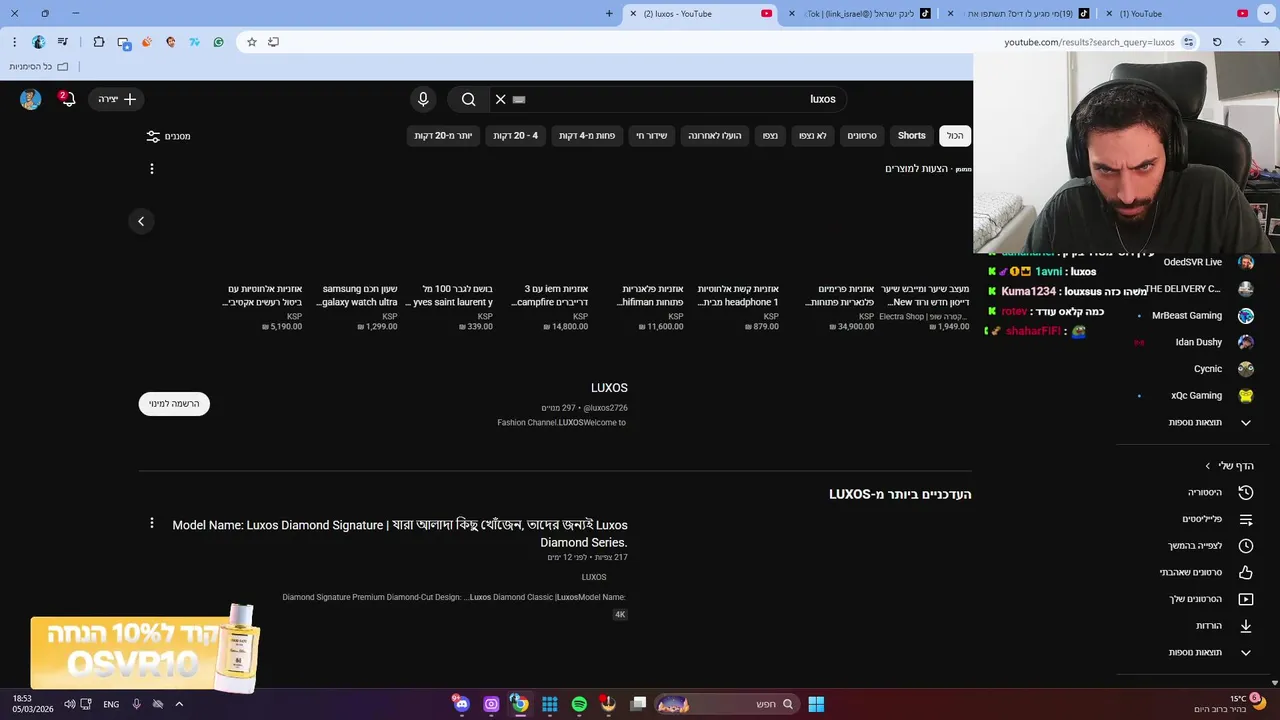1280x720 pixels.
Task: Click the 7TV extension icon
Action: coord(195,42)
